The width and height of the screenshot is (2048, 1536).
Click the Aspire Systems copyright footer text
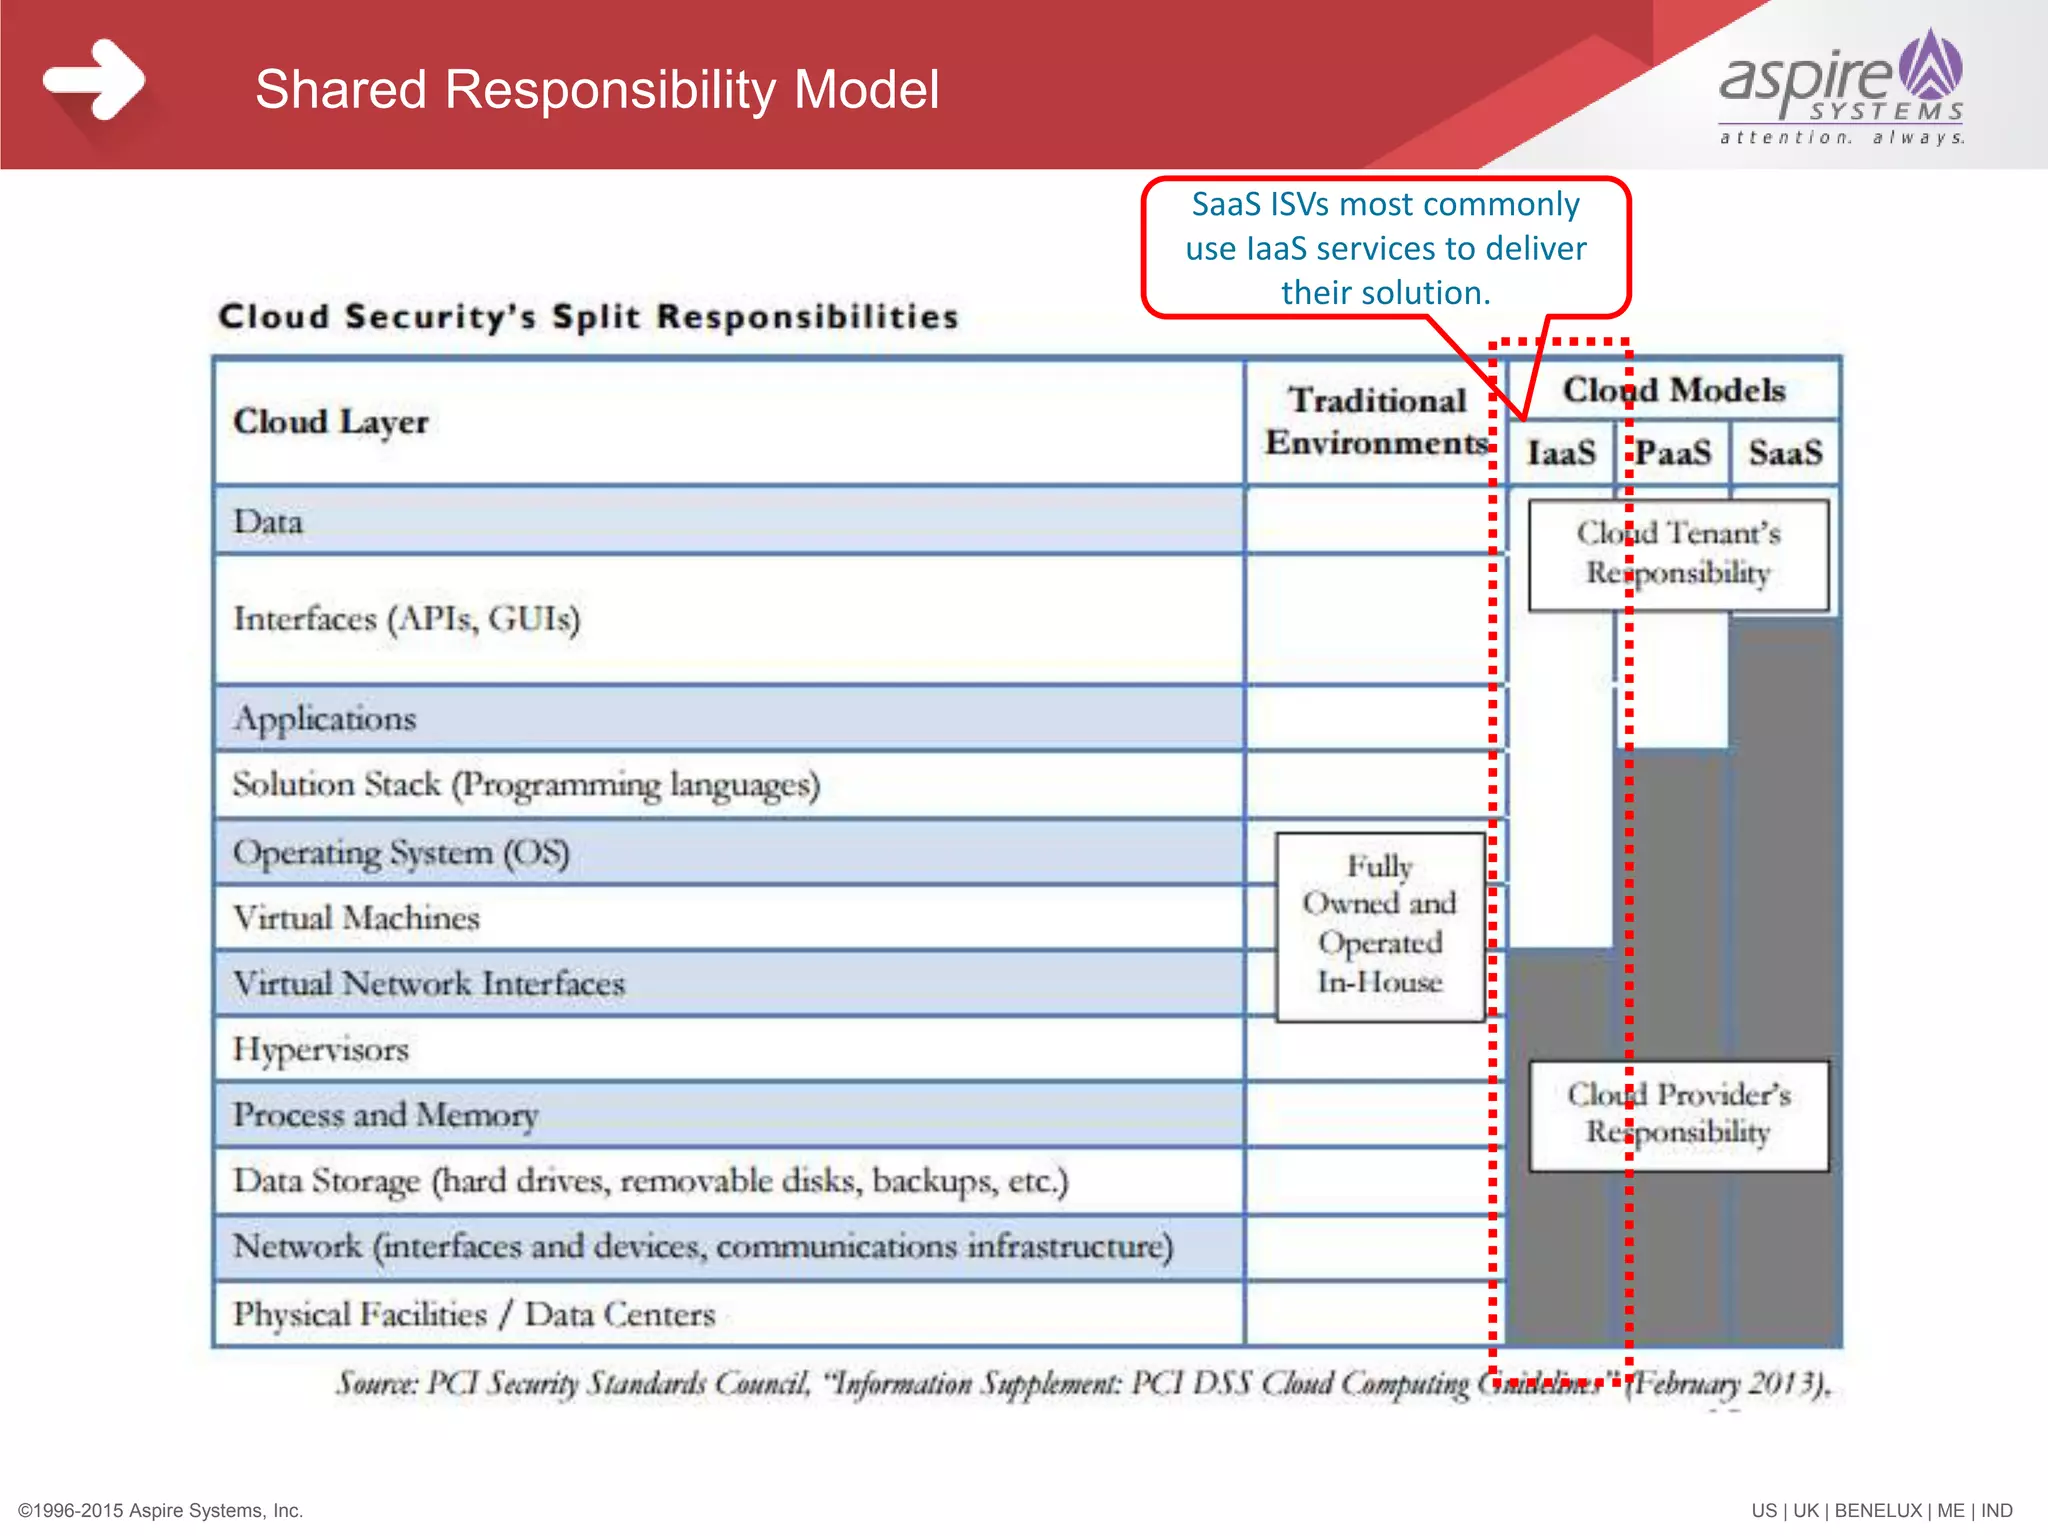pyautogui.click(x=161, y=1510)
